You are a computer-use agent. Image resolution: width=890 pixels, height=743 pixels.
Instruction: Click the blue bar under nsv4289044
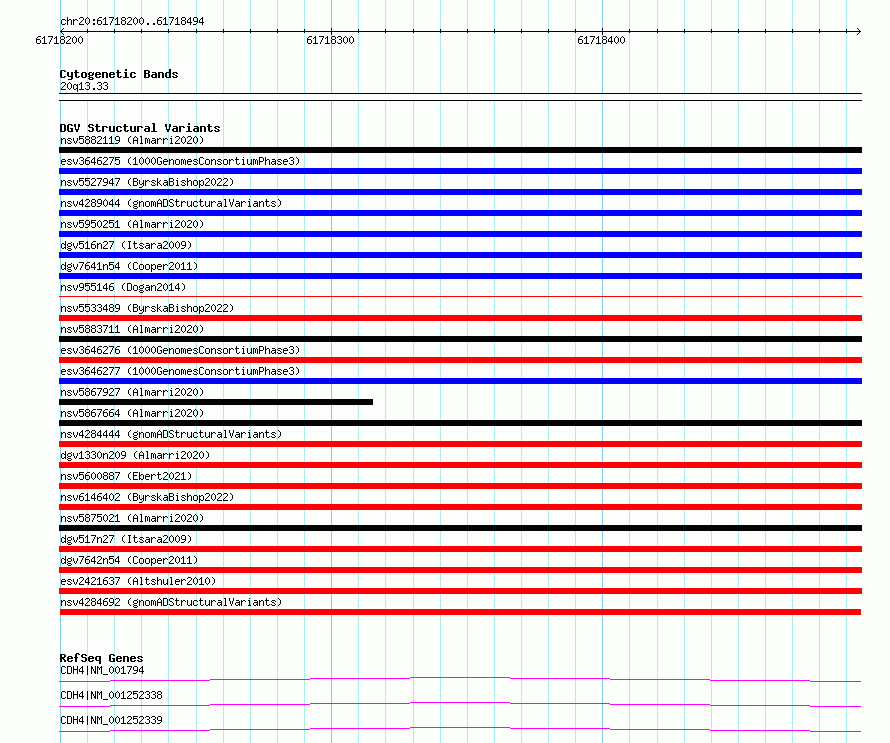click(460, 213)
